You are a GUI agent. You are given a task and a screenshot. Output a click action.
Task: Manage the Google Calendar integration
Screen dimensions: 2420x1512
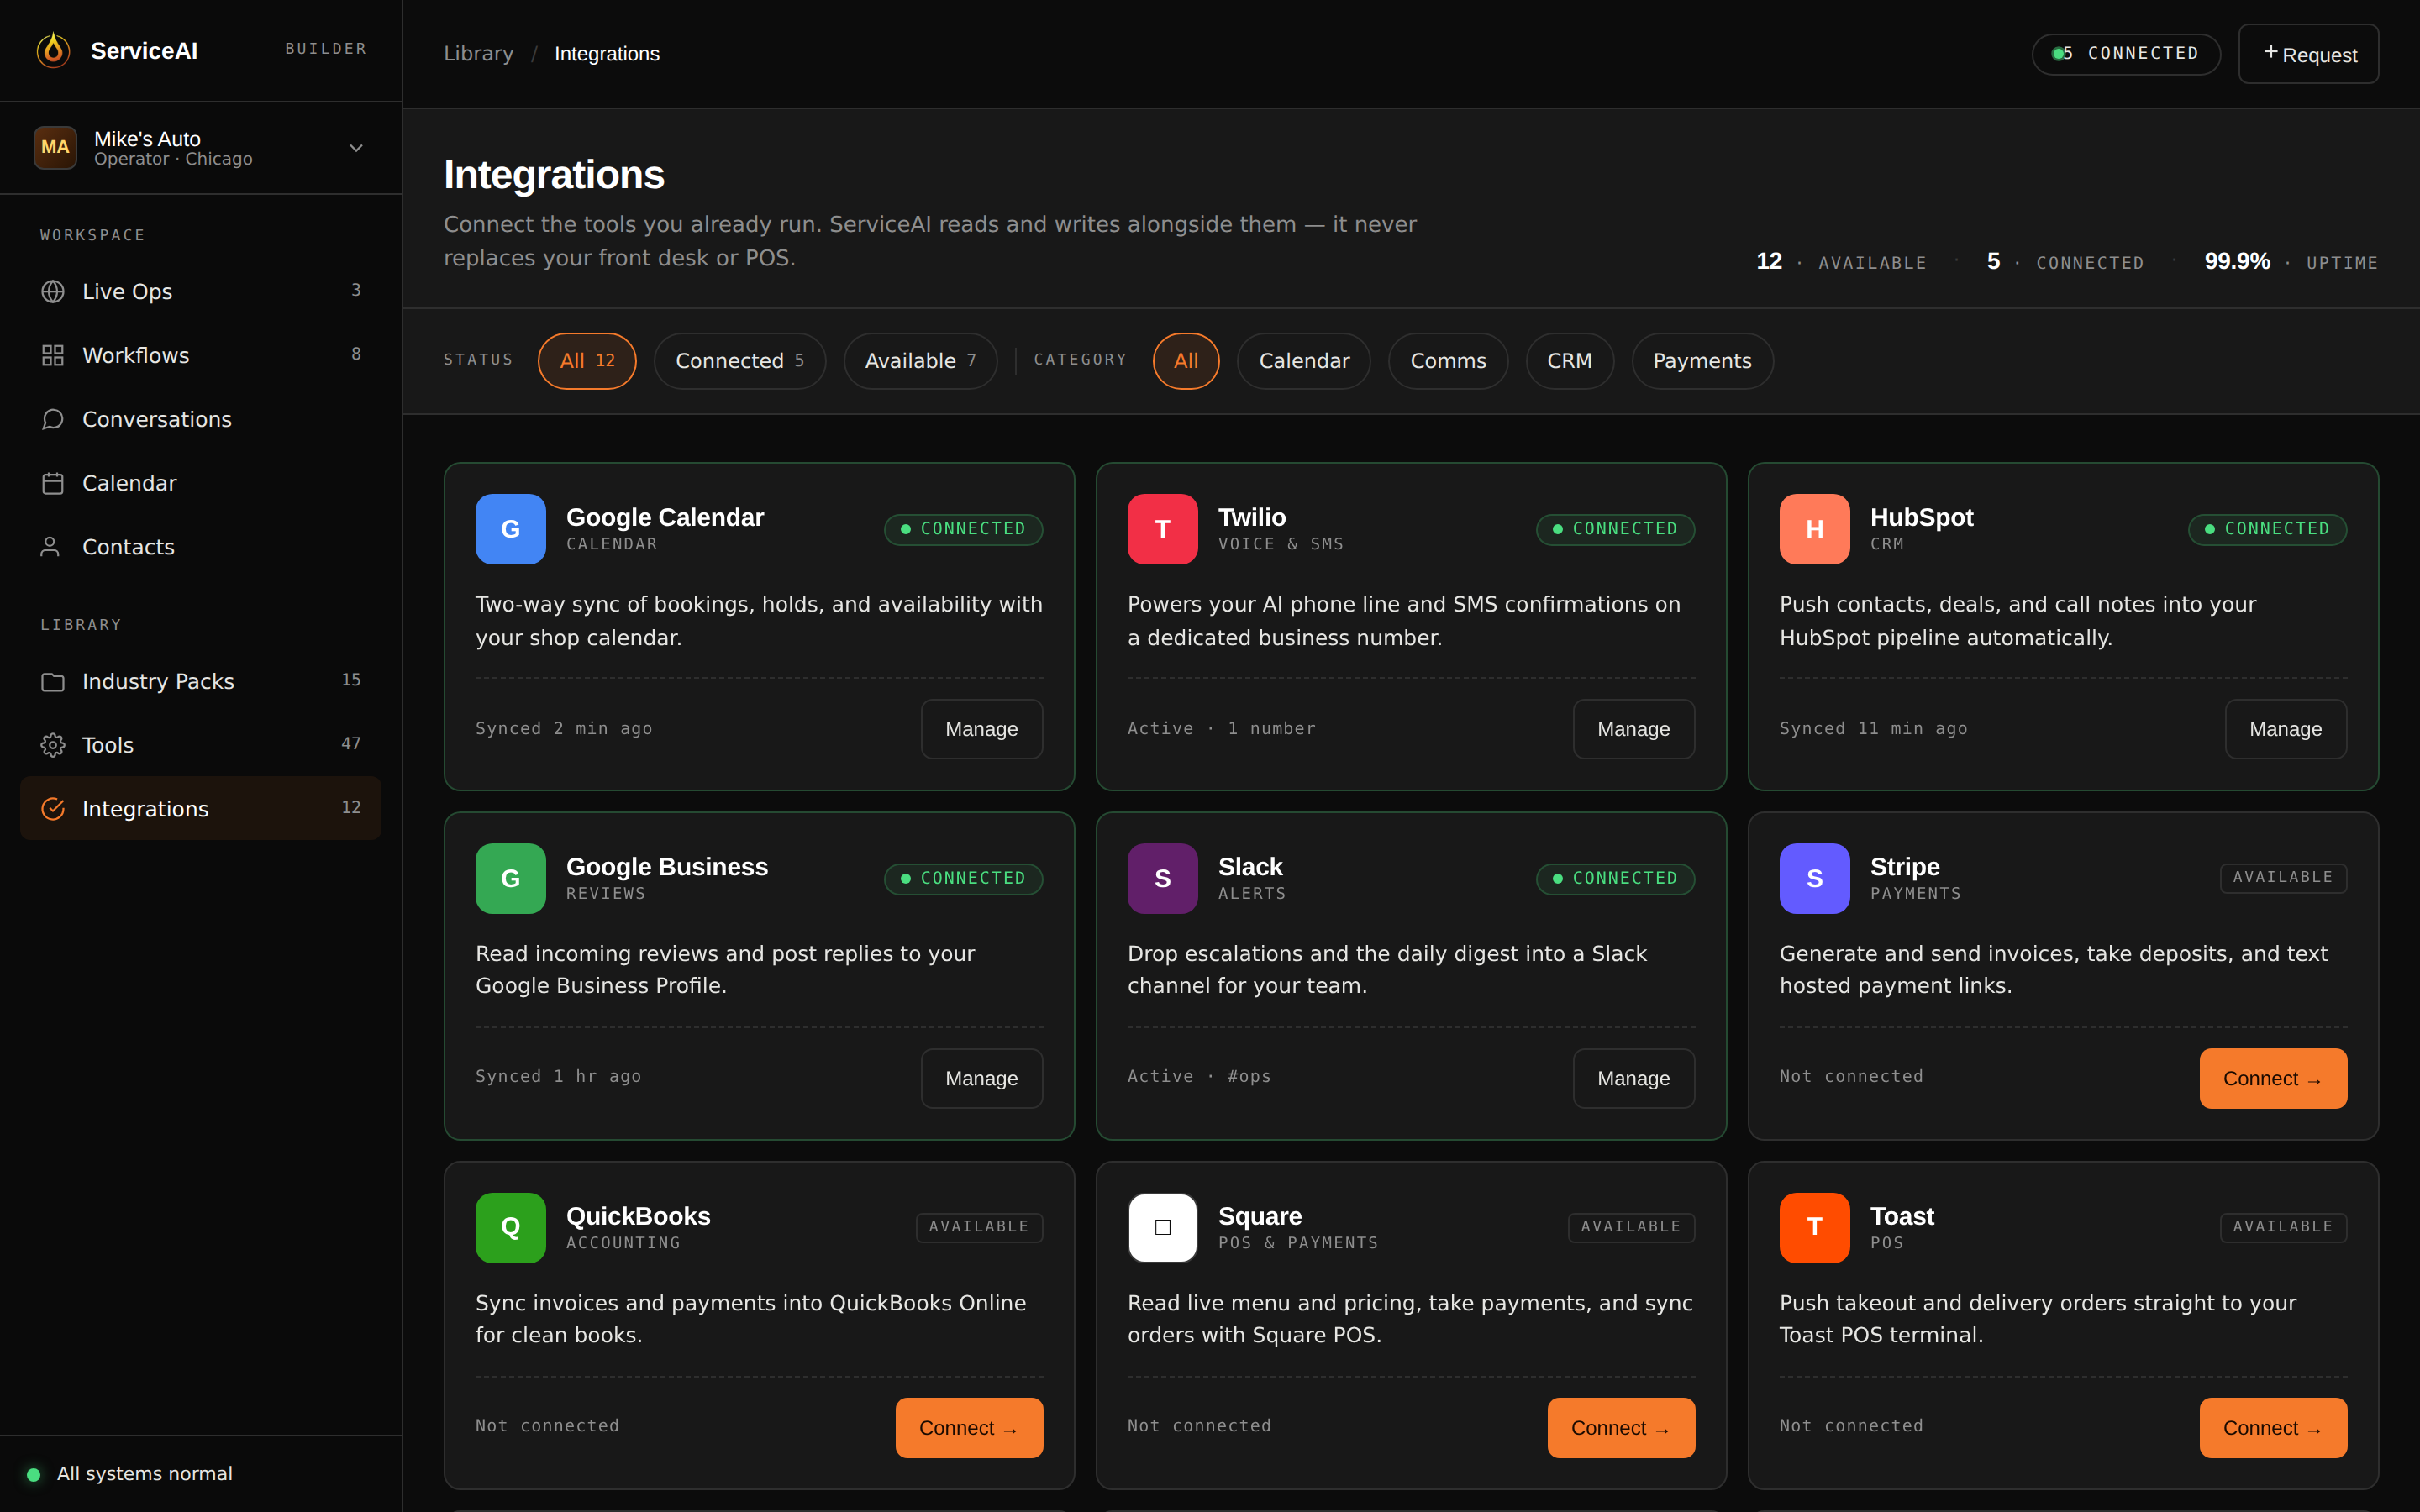[982, 729]
